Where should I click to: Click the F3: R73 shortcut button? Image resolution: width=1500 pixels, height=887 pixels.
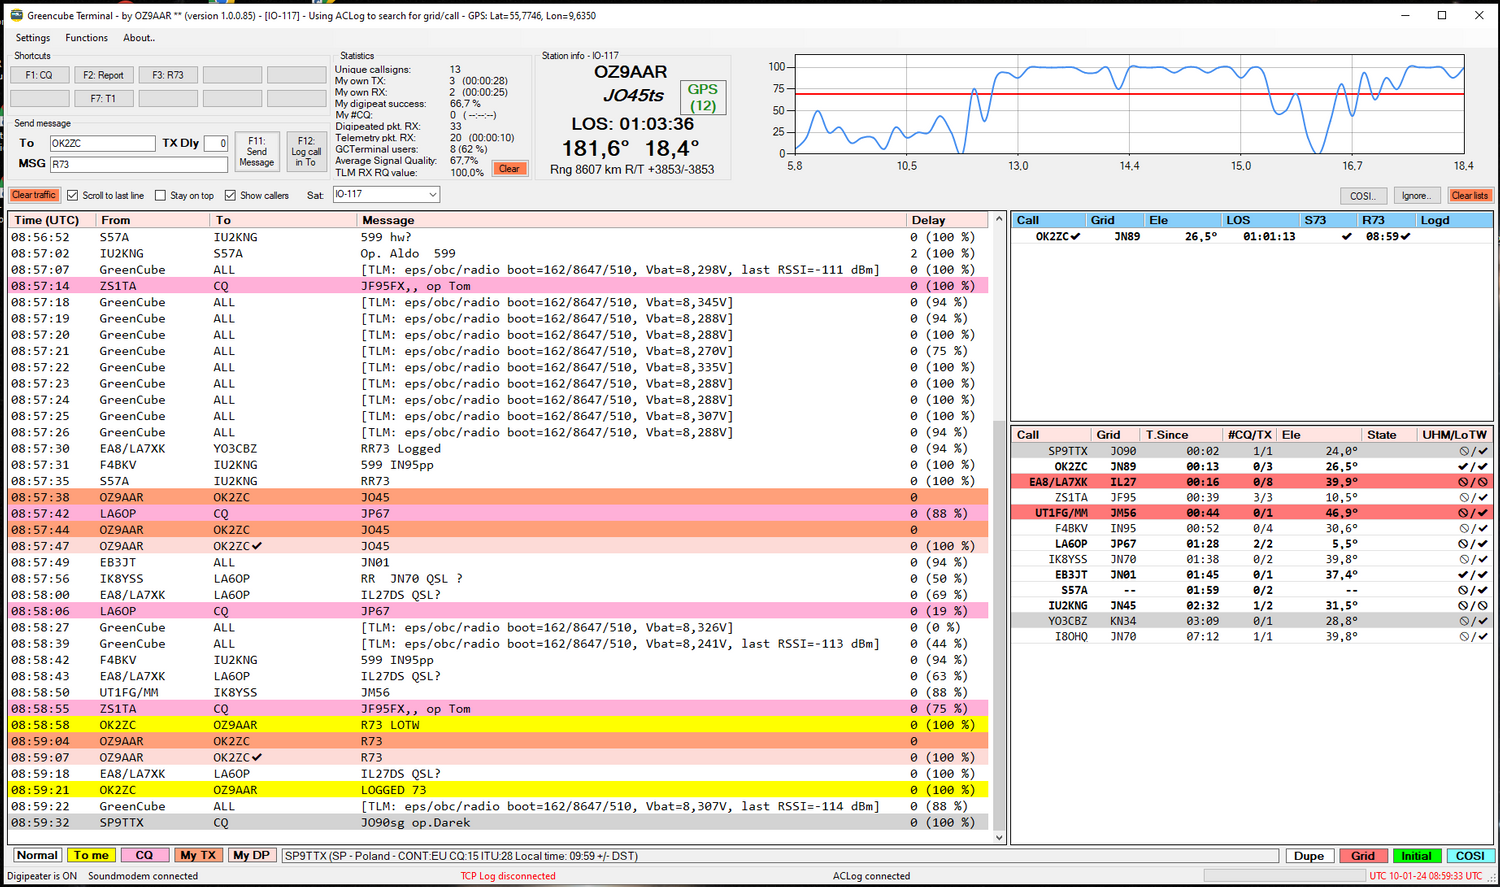click(x=168, y=75)
